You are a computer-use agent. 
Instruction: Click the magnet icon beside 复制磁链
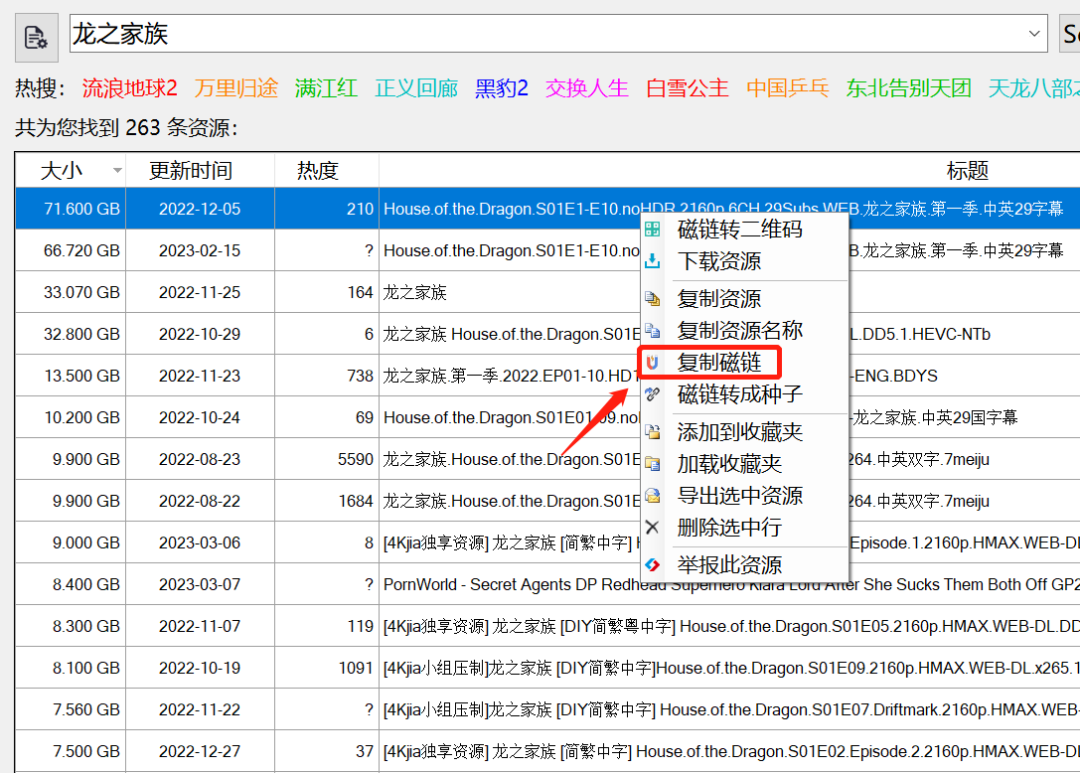(x=652, y=362)
